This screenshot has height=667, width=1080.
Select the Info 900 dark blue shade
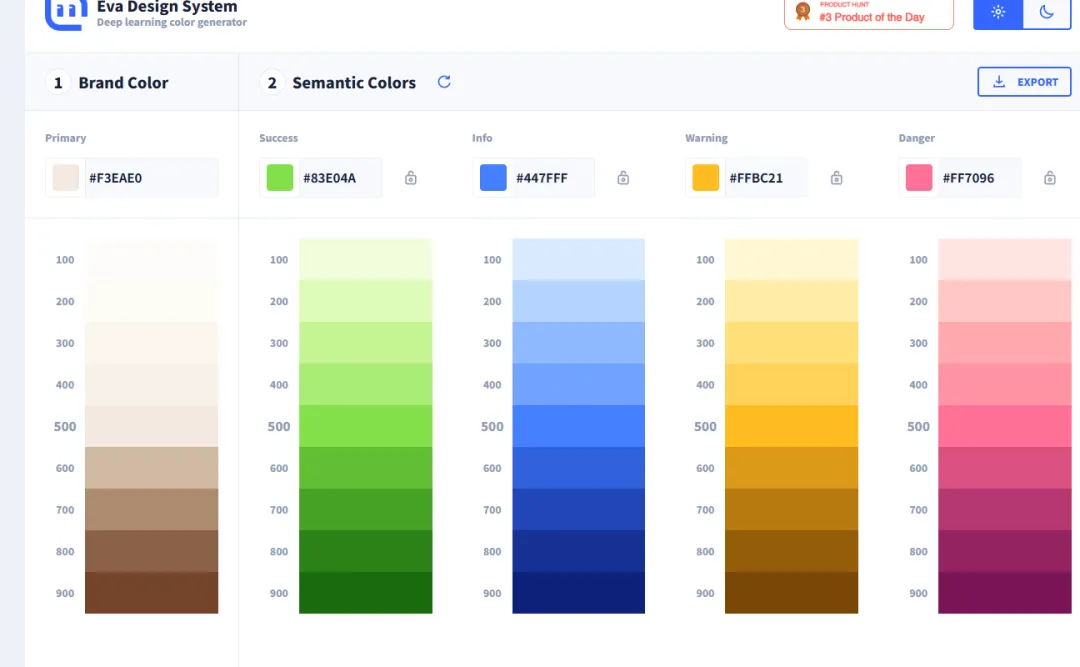coord(578,593)
